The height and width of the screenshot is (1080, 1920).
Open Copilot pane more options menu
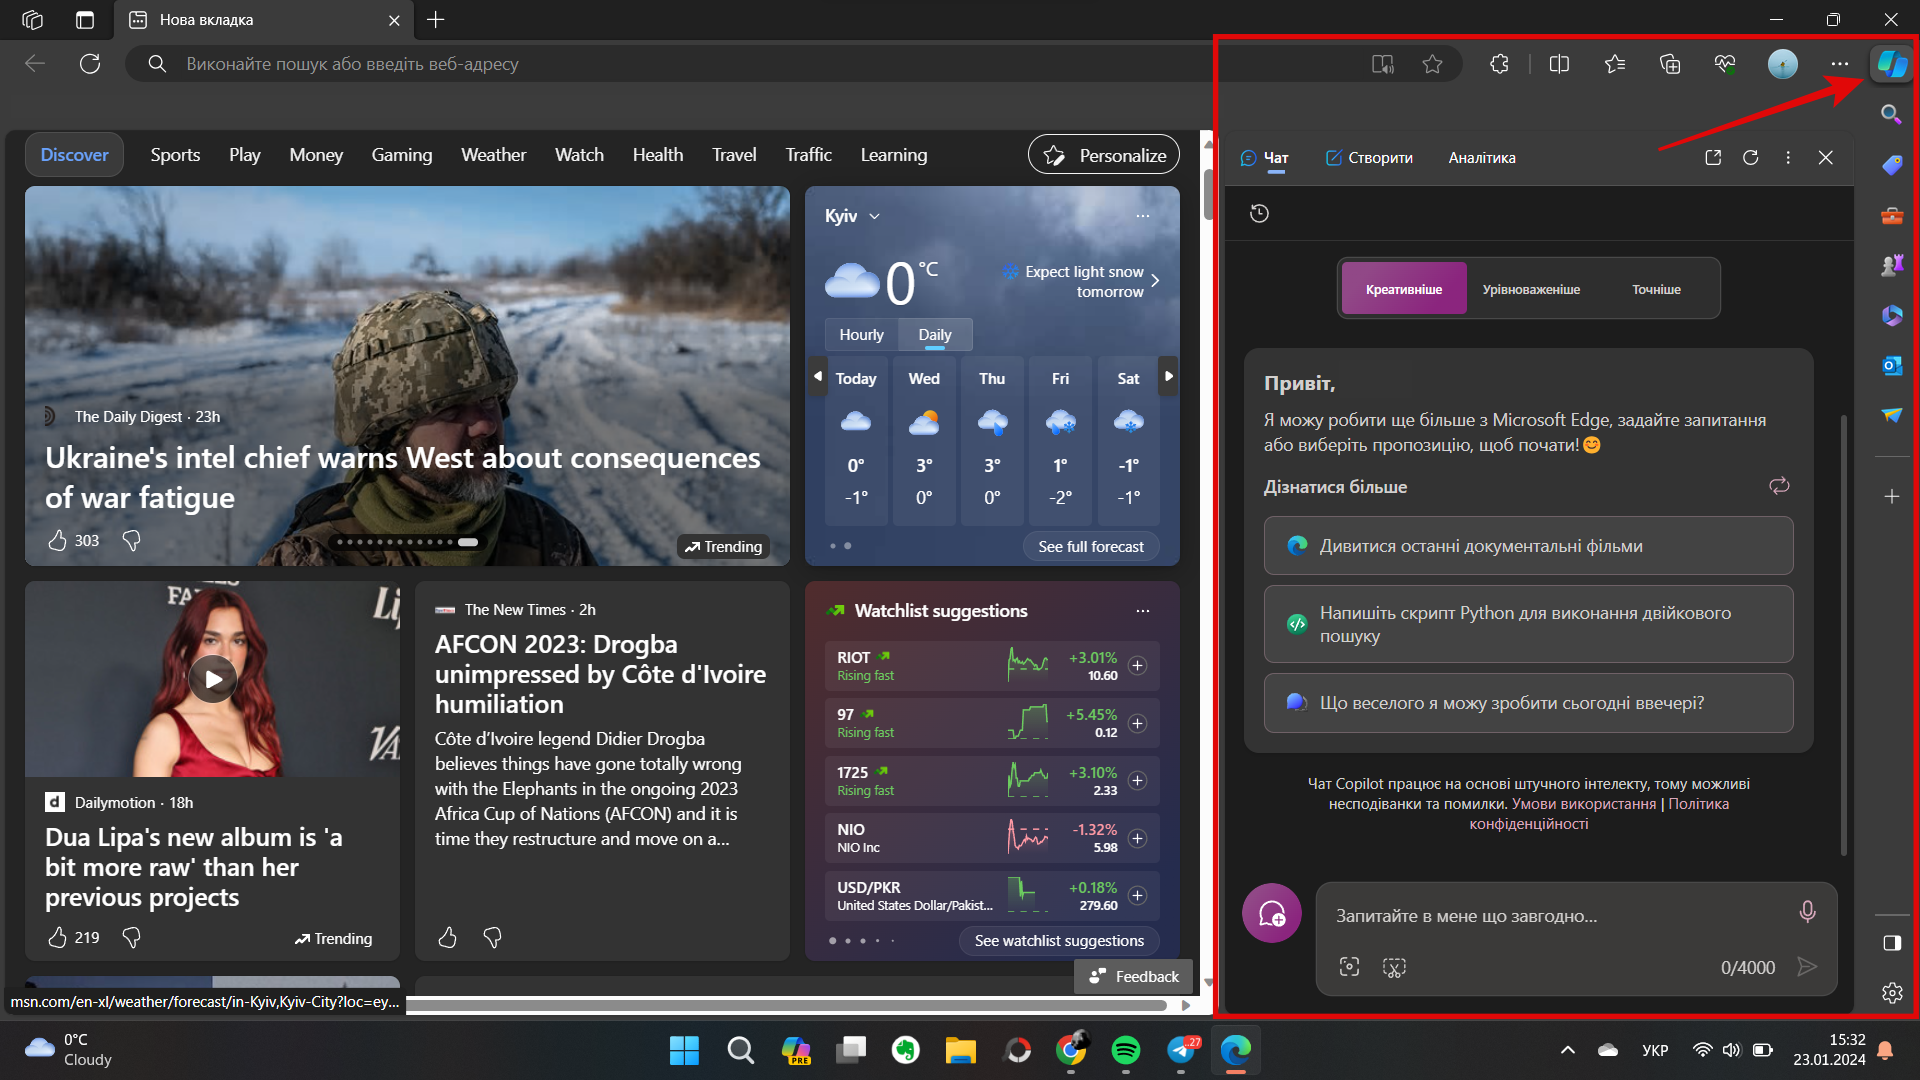[x=1787, y=158]
